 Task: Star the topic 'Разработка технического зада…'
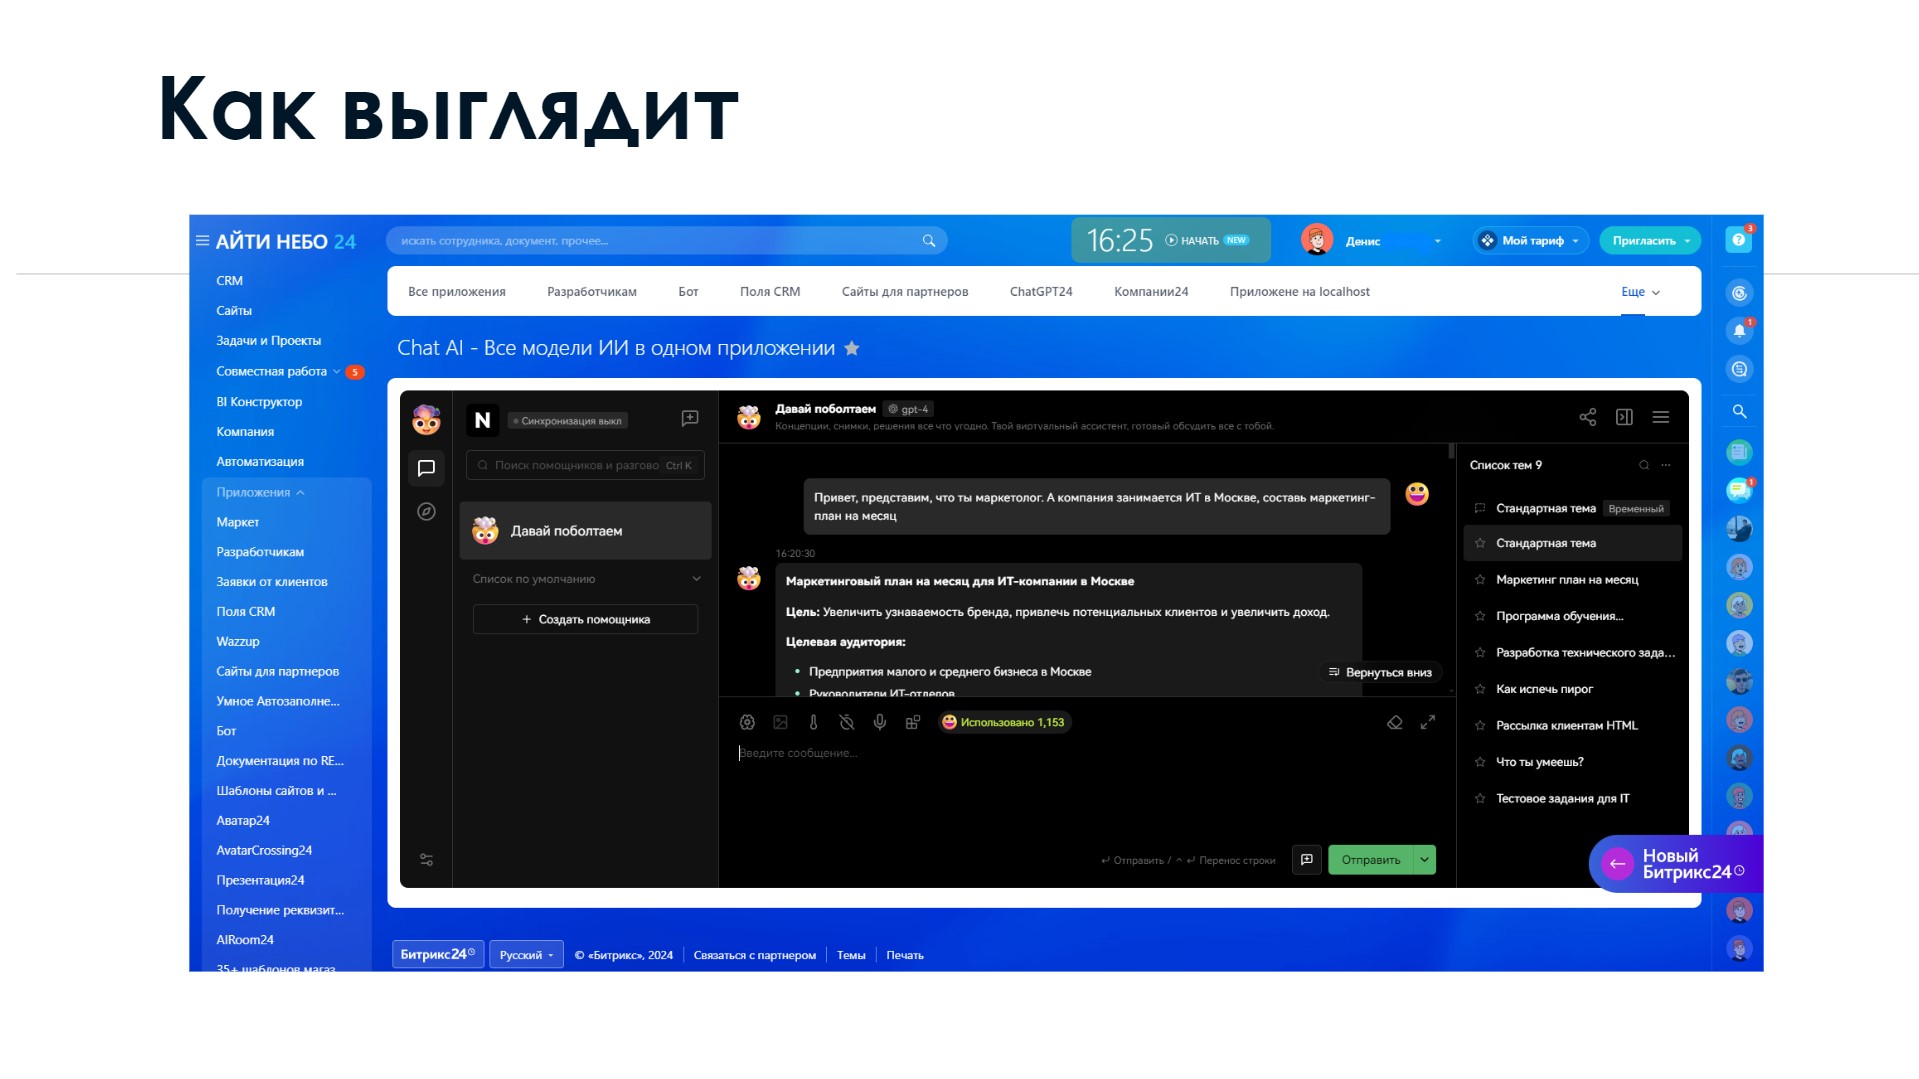tap(1480, 653)
